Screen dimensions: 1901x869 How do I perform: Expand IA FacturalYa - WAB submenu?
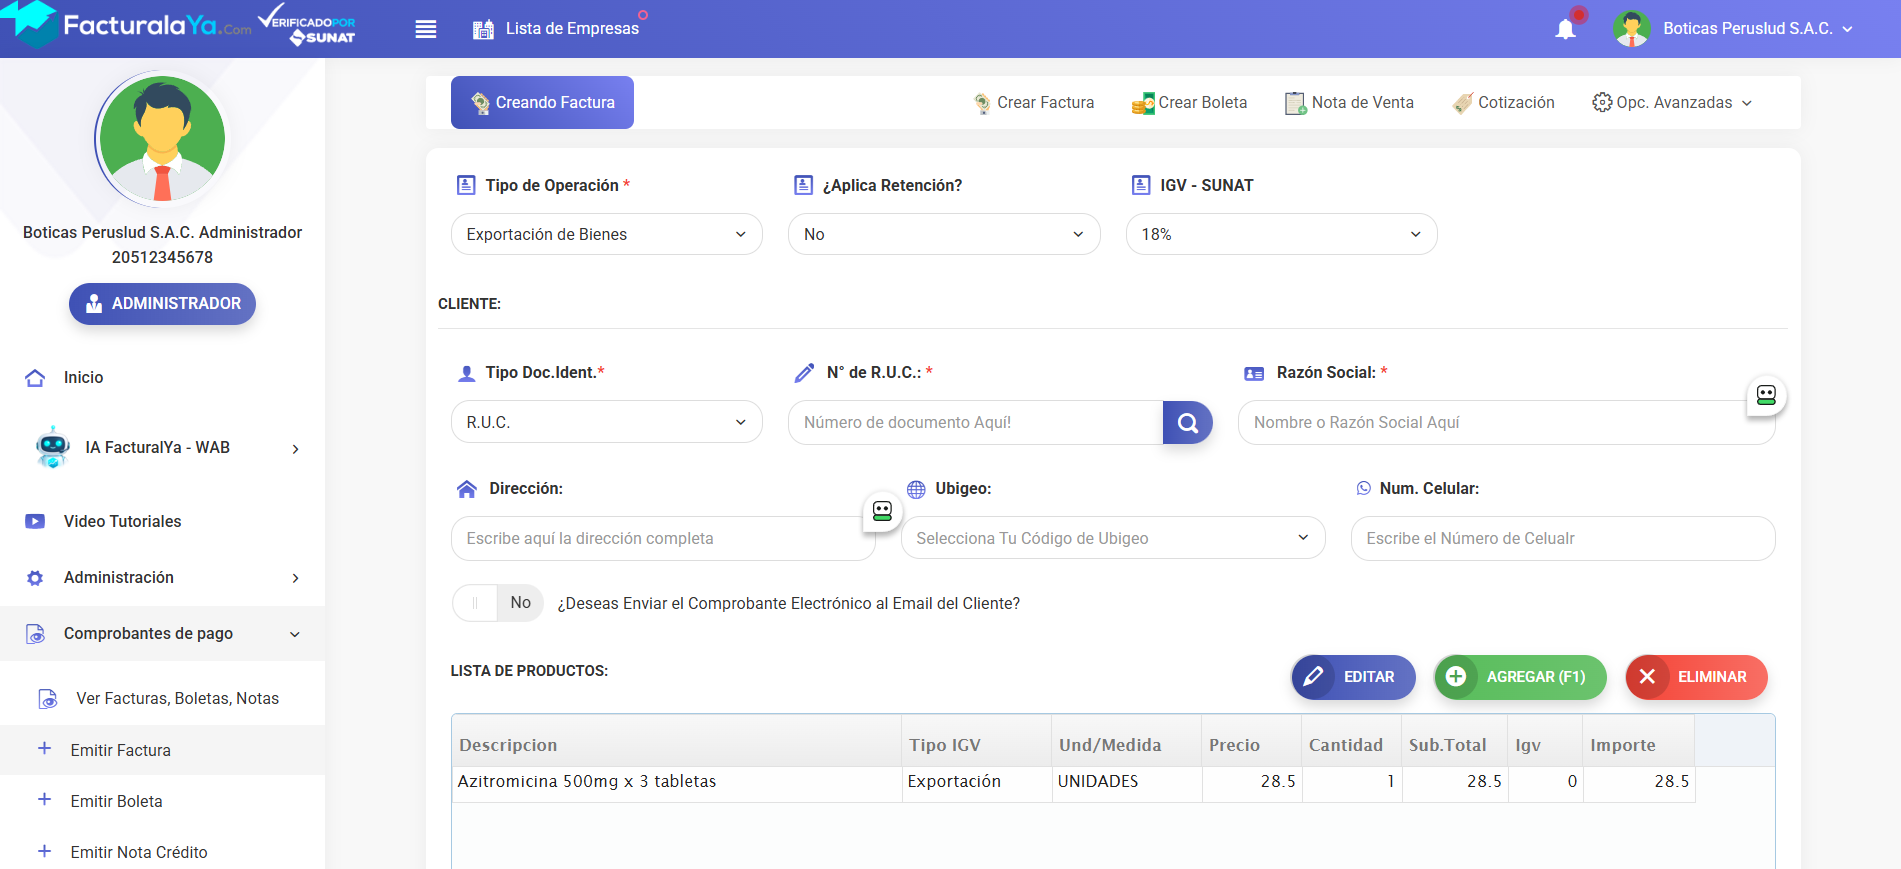pos(295,449)
